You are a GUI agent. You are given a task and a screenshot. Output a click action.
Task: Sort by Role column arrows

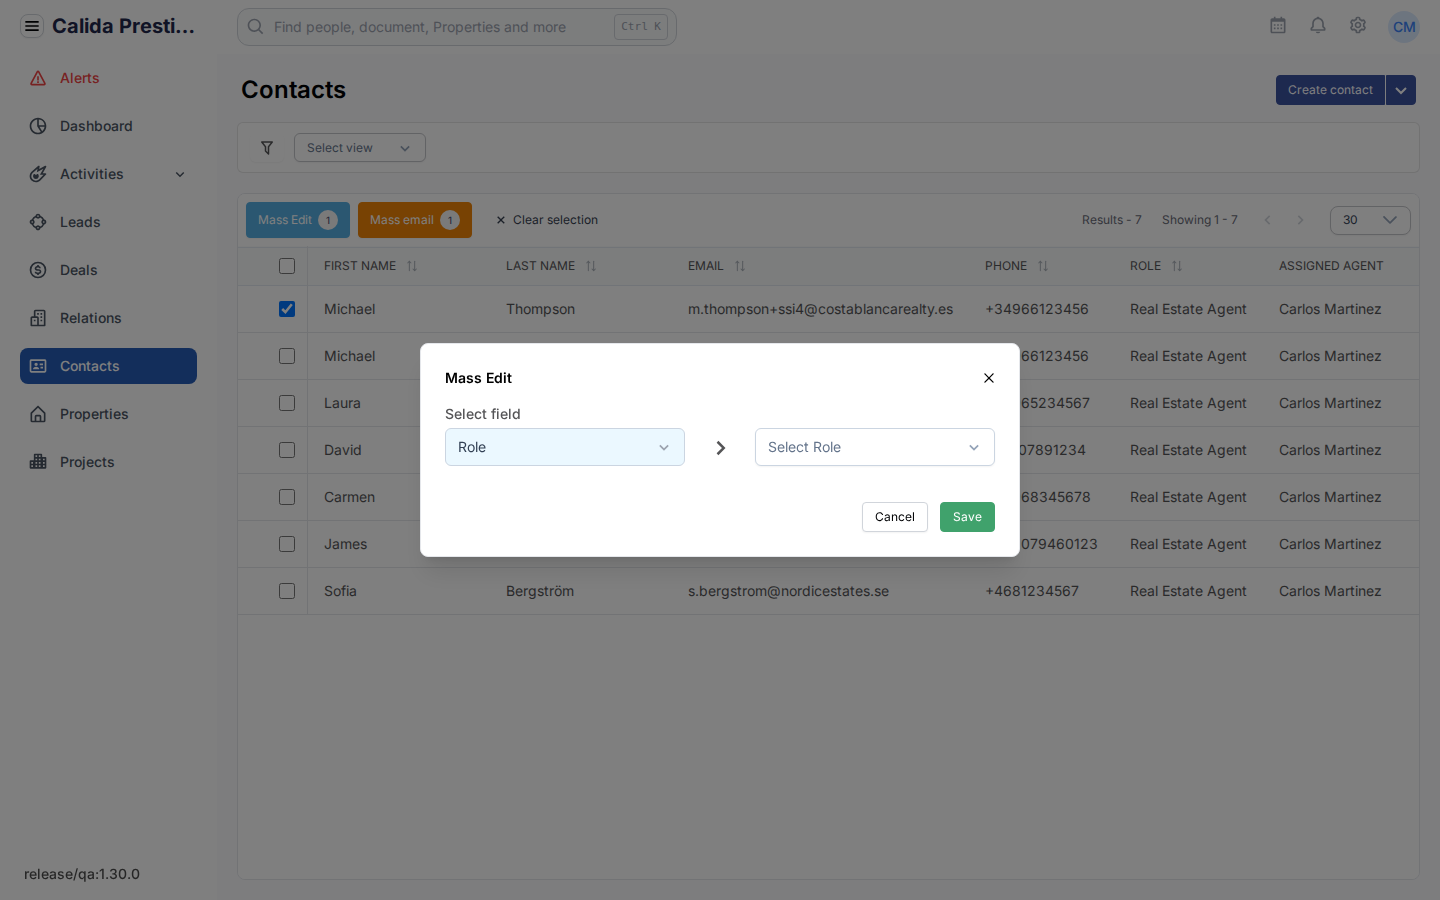pyautogui.click(x=1177, y=266)
